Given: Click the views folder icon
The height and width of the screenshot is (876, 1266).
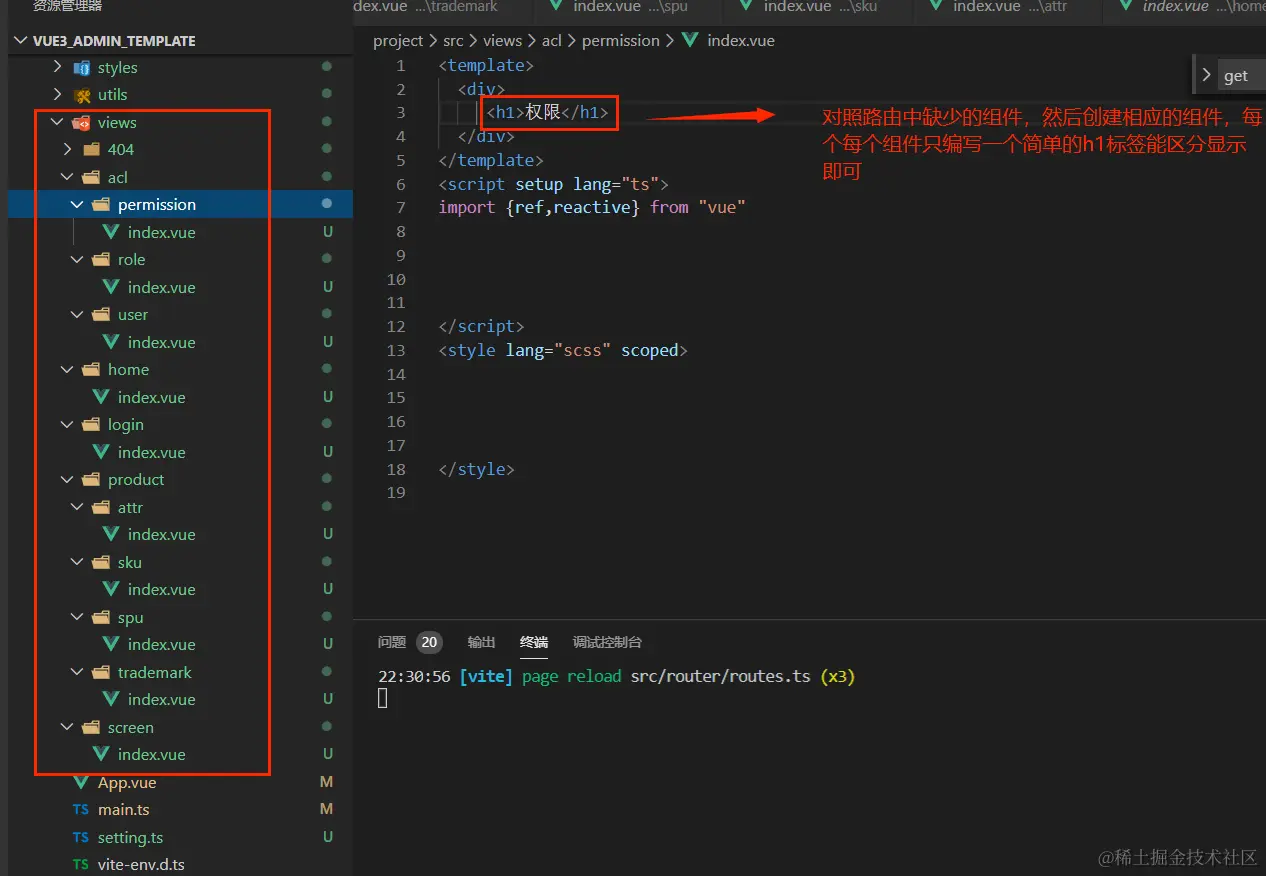Looking at the screenshot, I should 82,122.
